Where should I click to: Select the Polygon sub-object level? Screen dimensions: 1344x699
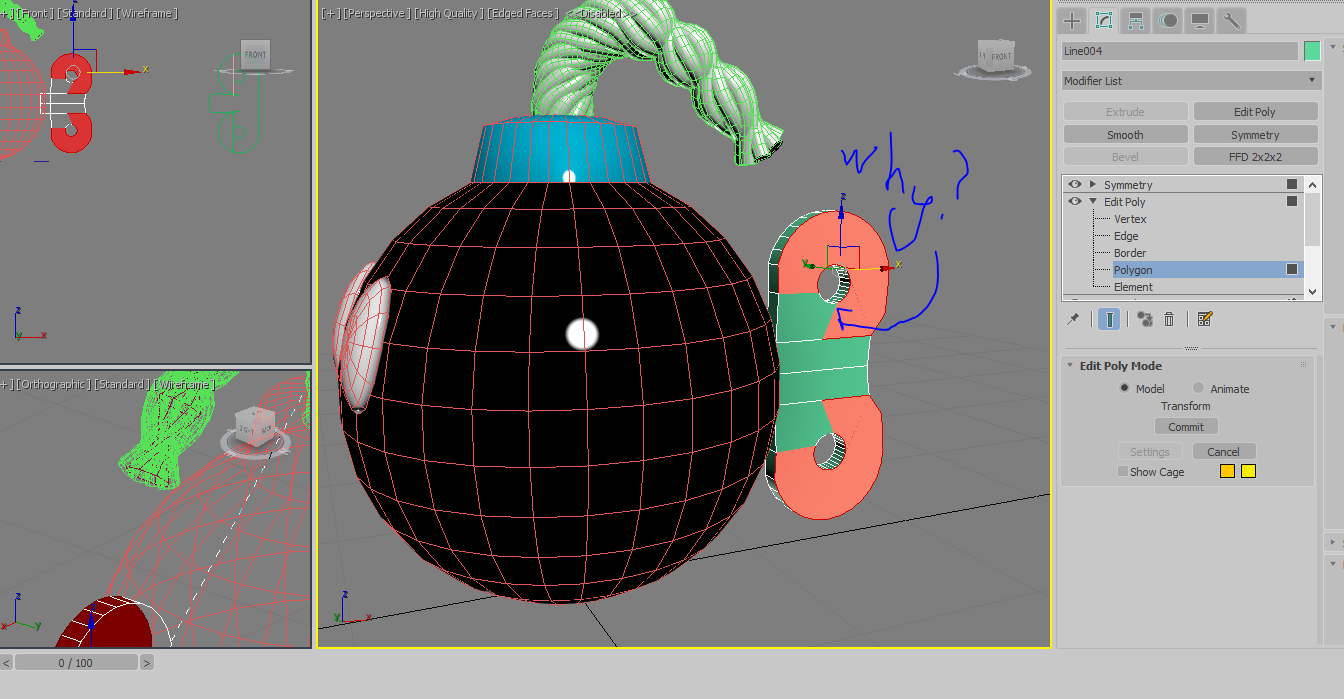click(1133, 270)
